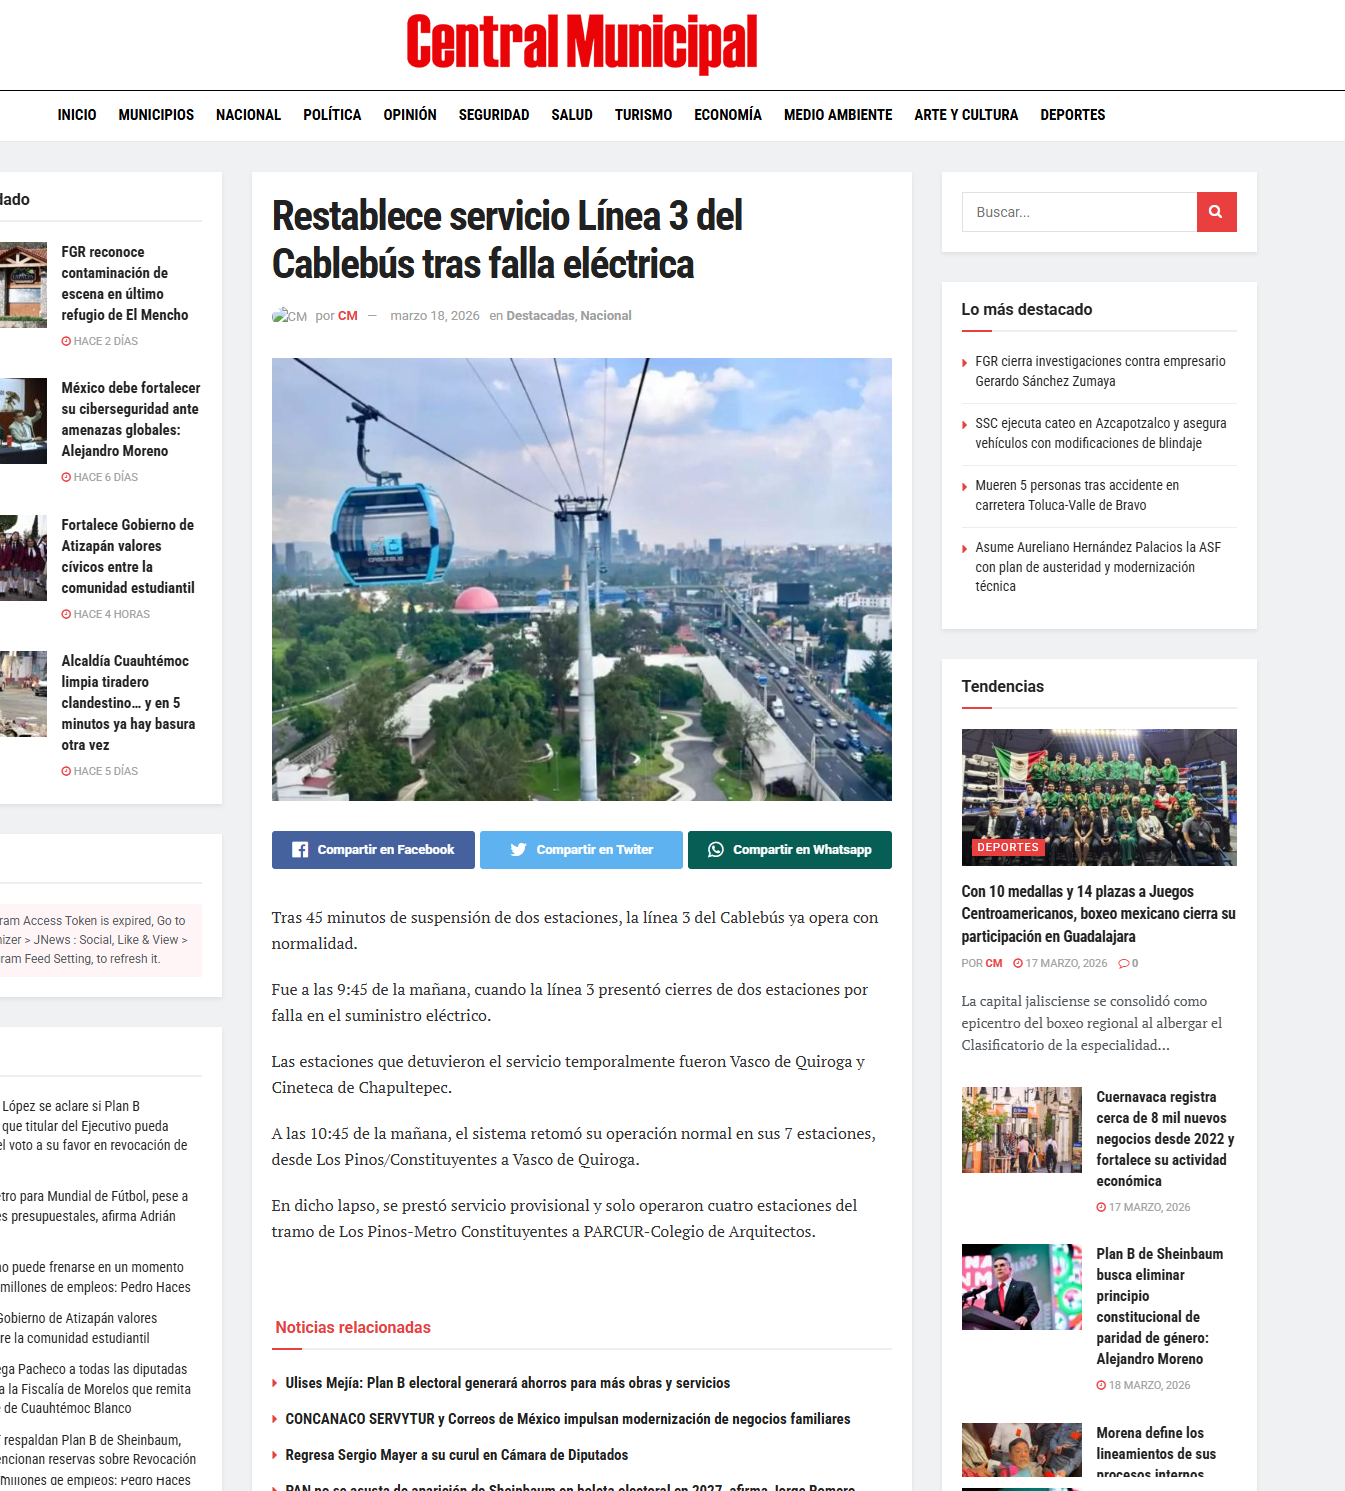Click the CM author link under boxing headline

click(x=994, y=964)
